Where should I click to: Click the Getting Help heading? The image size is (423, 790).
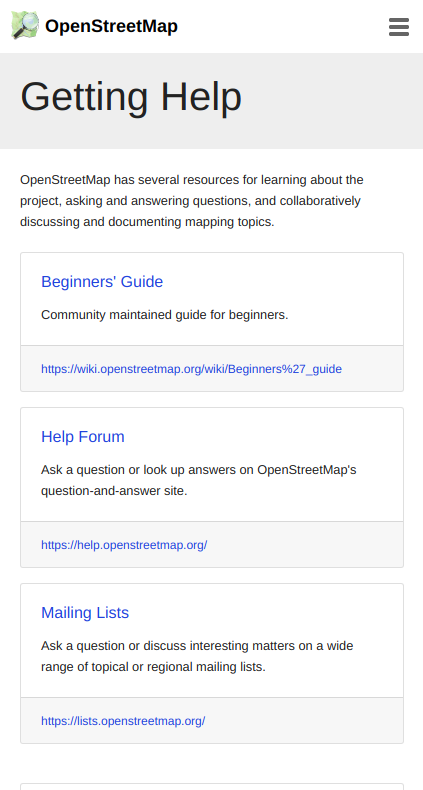pyautogui.click(x=131, y=97)
